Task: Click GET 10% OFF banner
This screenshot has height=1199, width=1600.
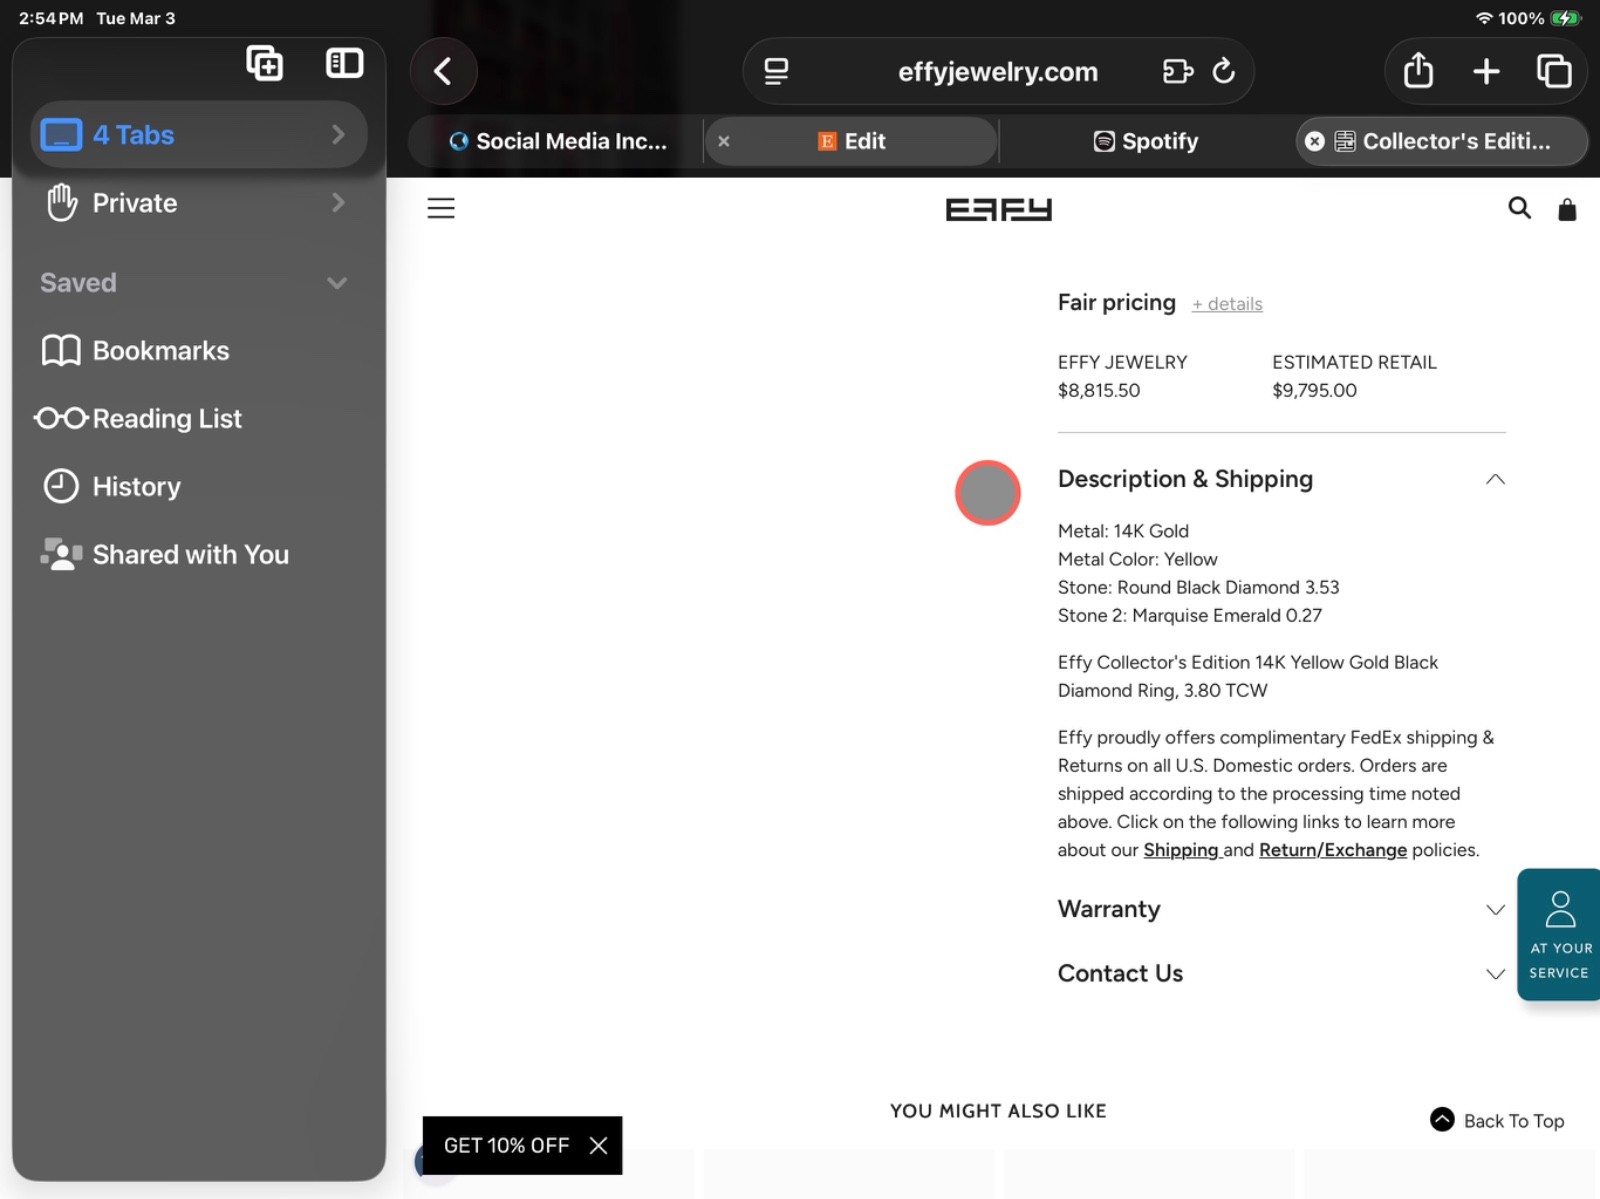Action: 506,1145
